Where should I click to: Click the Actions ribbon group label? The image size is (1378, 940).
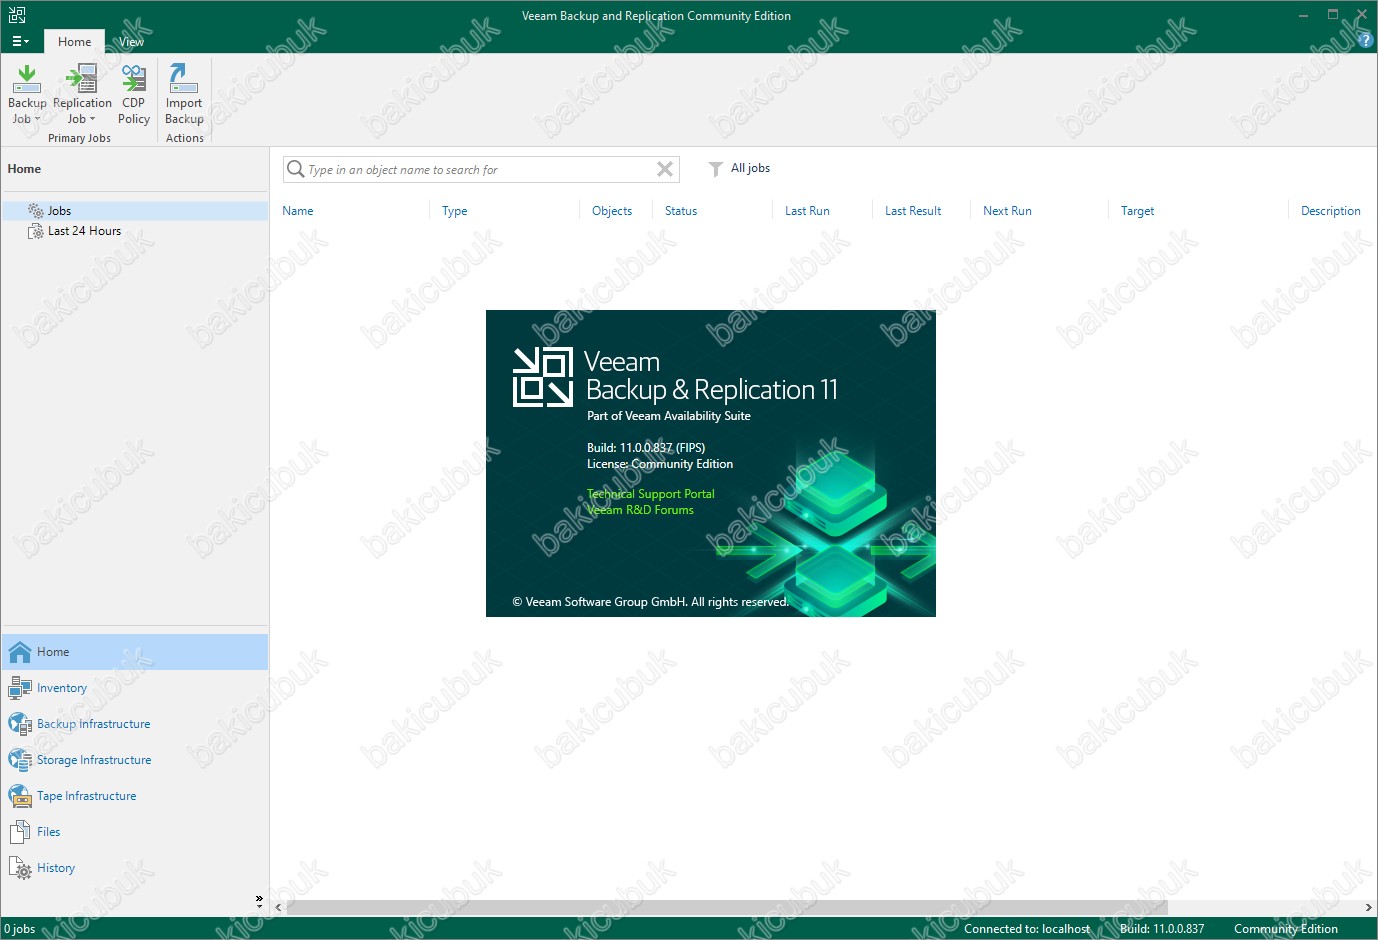coord(185,139)
